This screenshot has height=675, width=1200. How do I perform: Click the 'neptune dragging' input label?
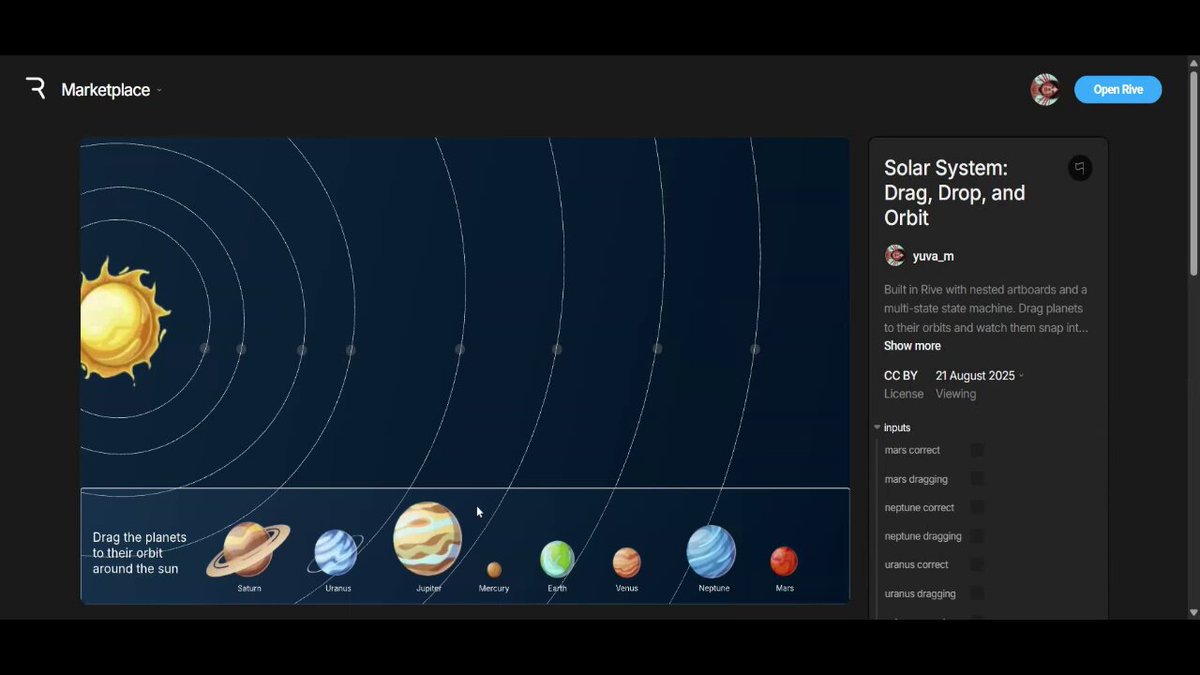coord(923,537)
